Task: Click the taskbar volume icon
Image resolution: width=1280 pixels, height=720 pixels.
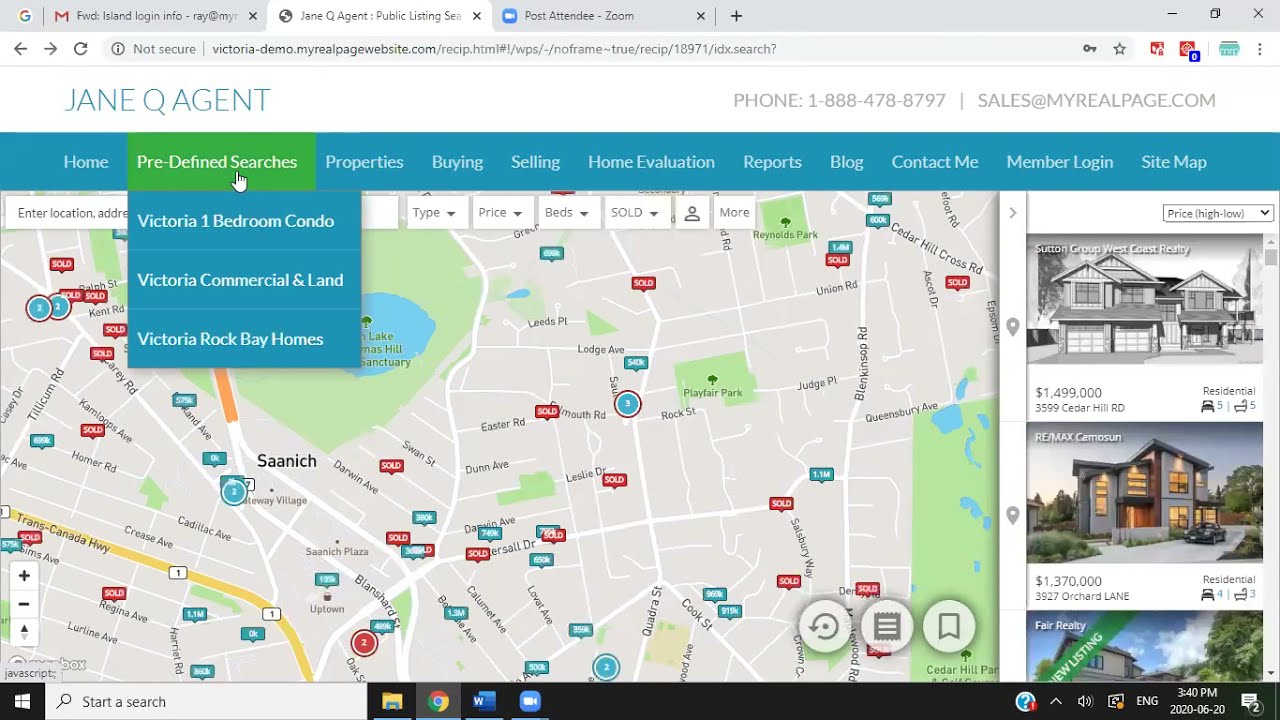Action: (x=1085, y=701)
